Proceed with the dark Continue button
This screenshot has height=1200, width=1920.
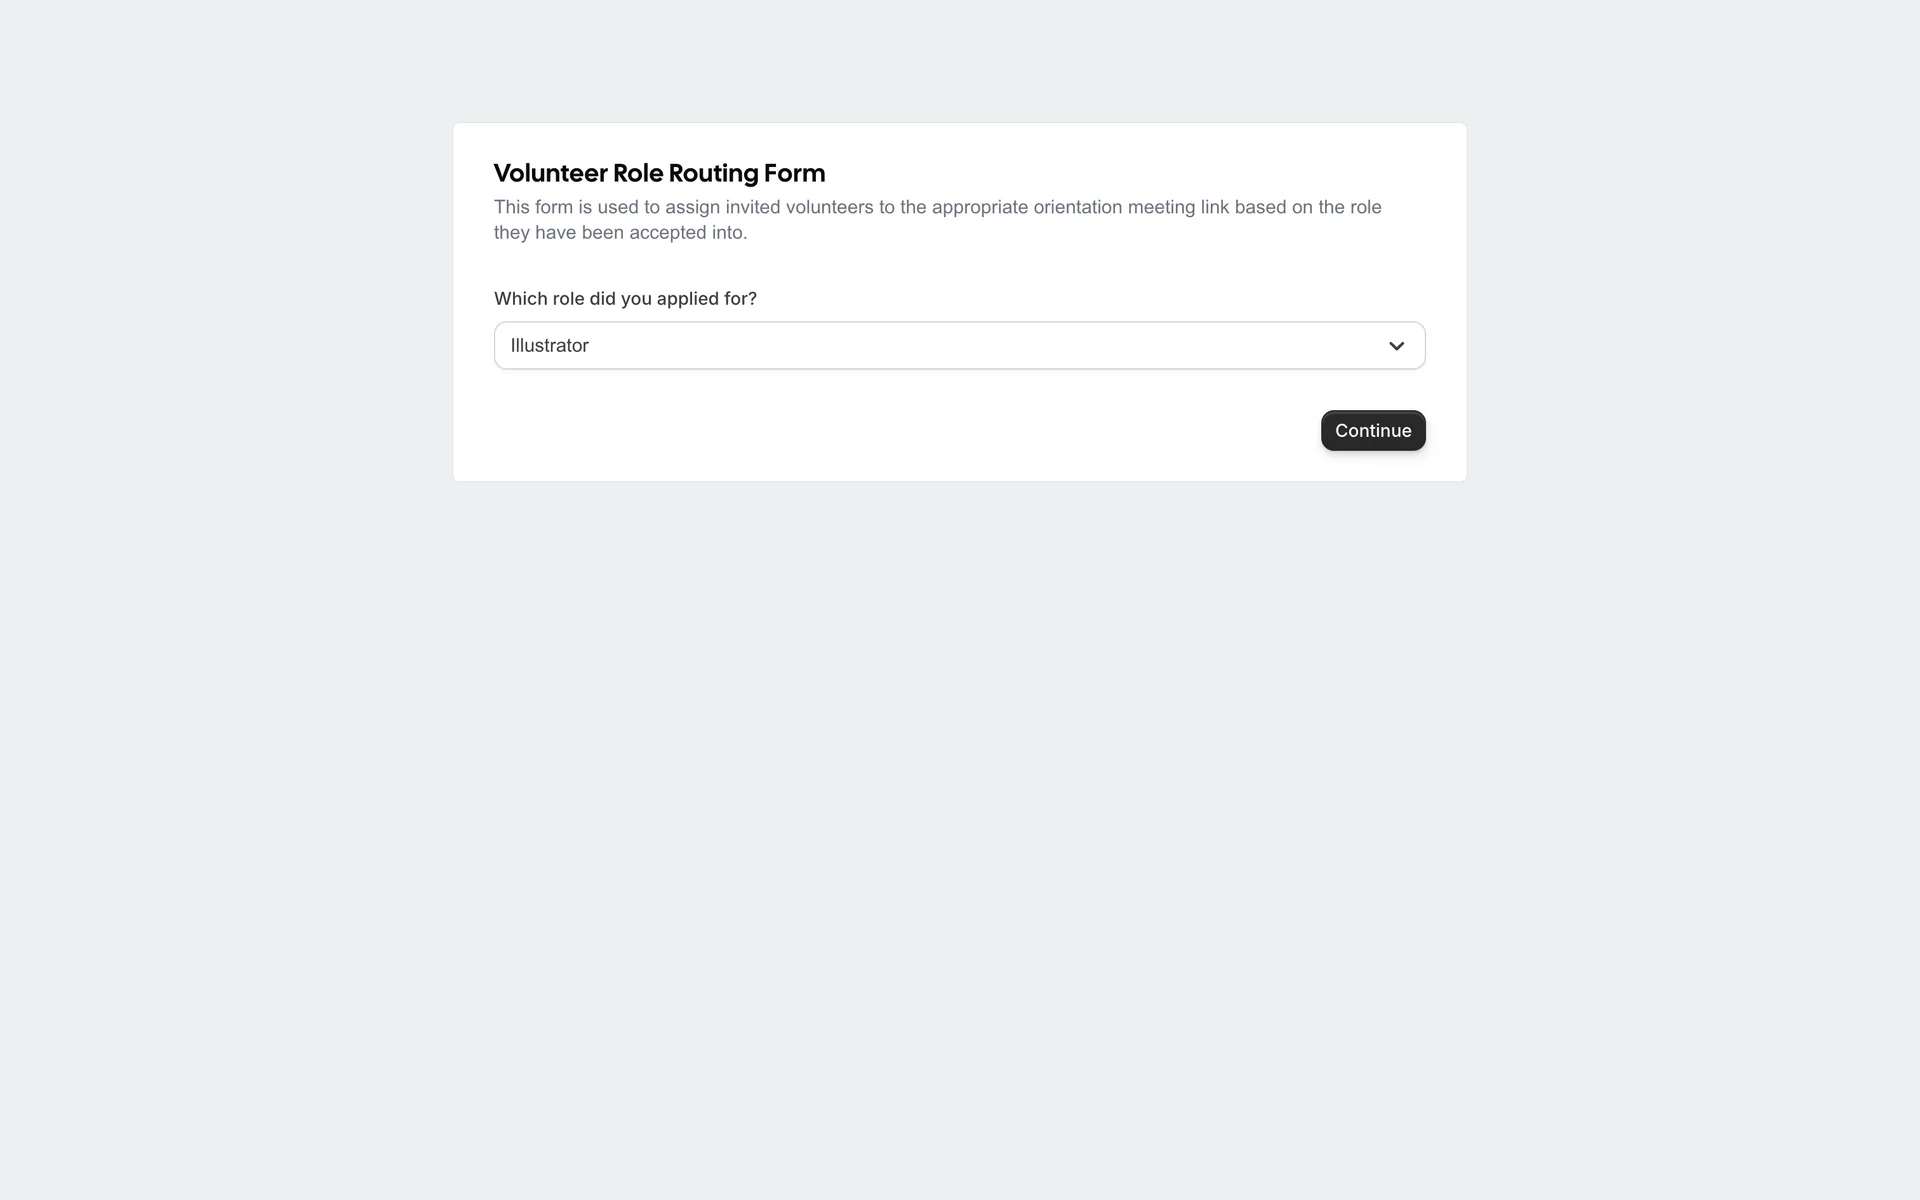point(1373,430)
